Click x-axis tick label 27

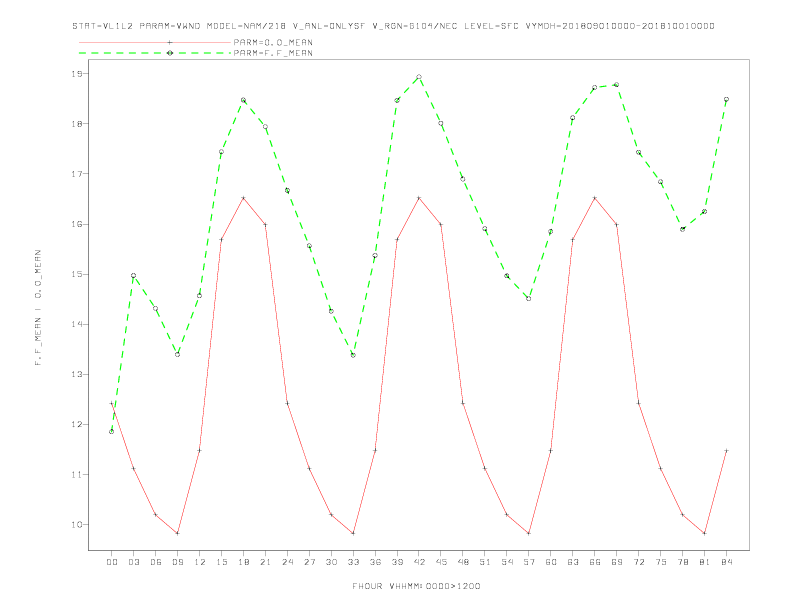(309, 562)
